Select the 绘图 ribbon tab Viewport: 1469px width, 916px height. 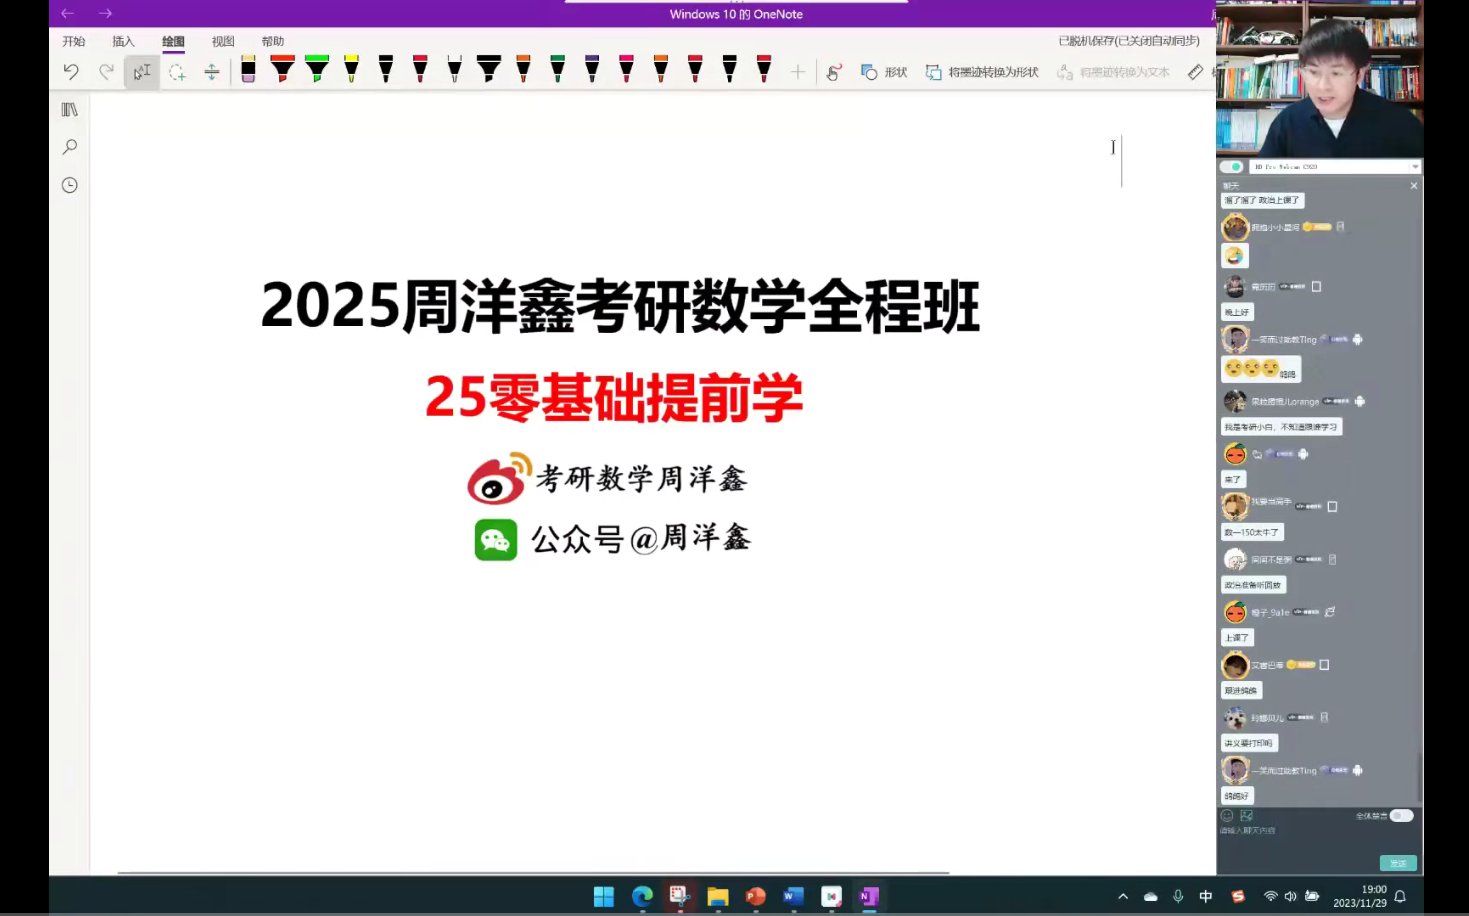[x=173, y=41]
